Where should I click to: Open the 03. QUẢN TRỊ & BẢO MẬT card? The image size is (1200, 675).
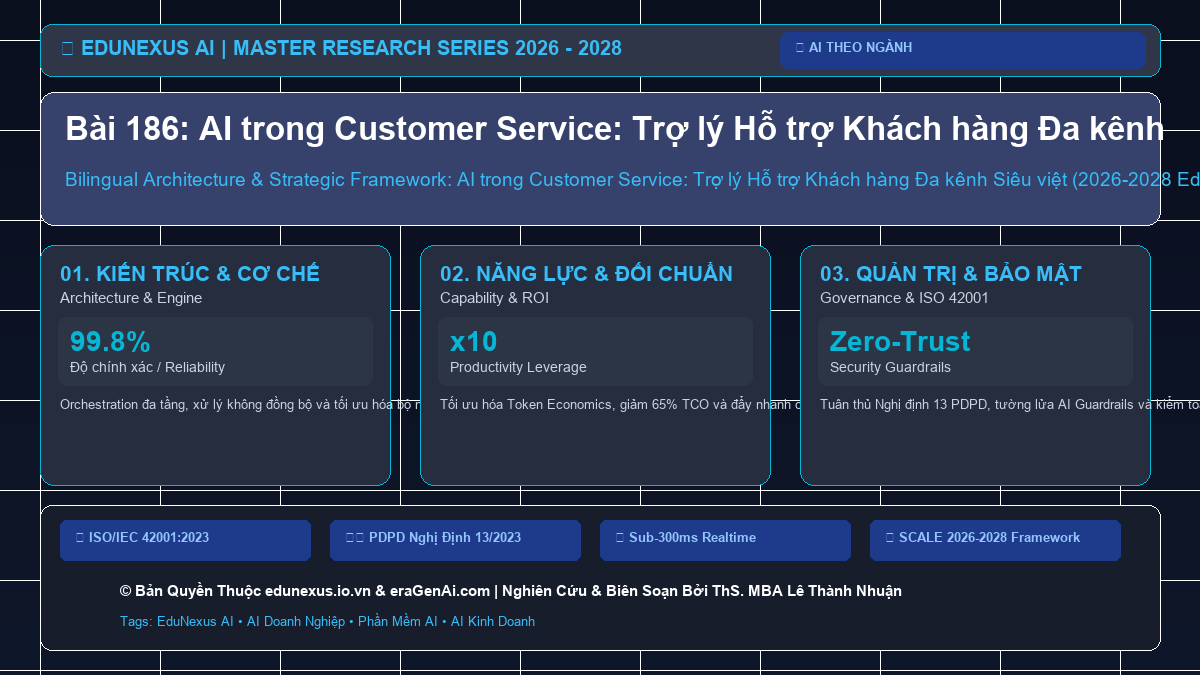point(975,366)
